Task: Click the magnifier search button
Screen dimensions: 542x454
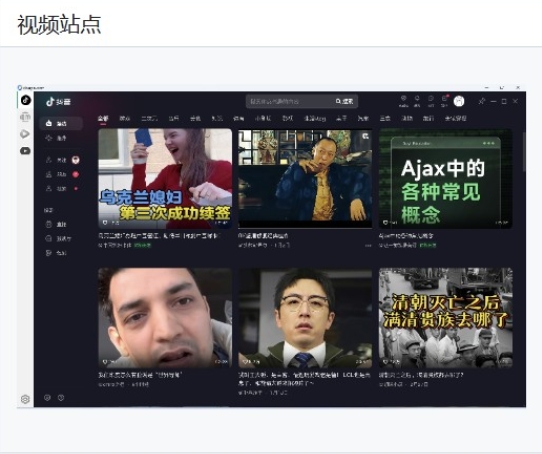Action: pyautogui.click(x=345, y=101)
